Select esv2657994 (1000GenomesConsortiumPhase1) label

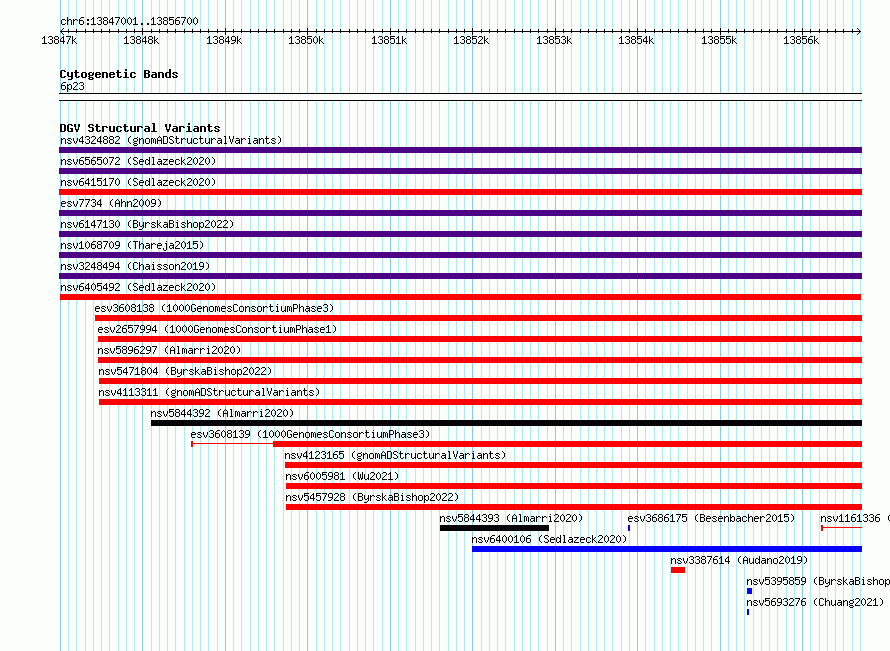(217, 329)
